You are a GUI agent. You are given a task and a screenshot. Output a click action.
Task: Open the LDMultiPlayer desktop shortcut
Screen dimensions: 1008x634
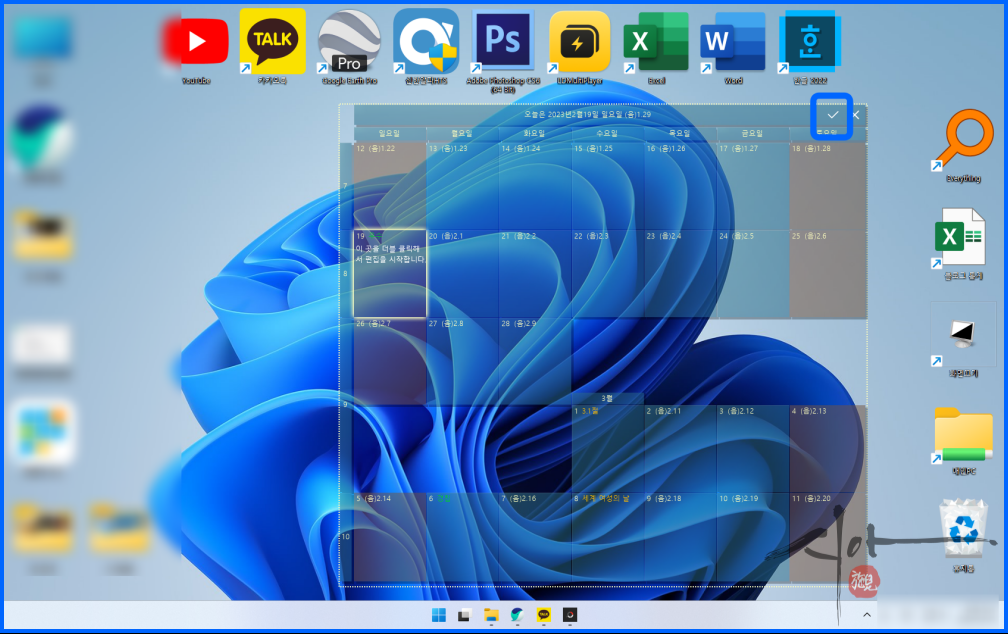pyautogui.click(x=579, y=46)
